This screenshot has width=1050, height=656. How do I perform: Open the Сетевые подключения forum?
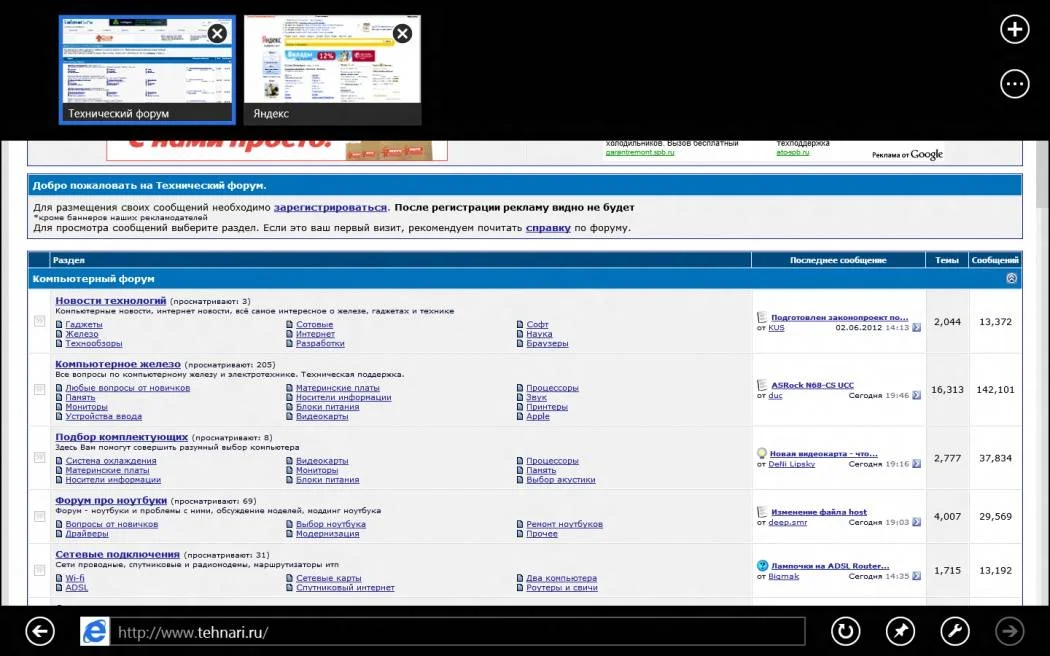(117, 554)
